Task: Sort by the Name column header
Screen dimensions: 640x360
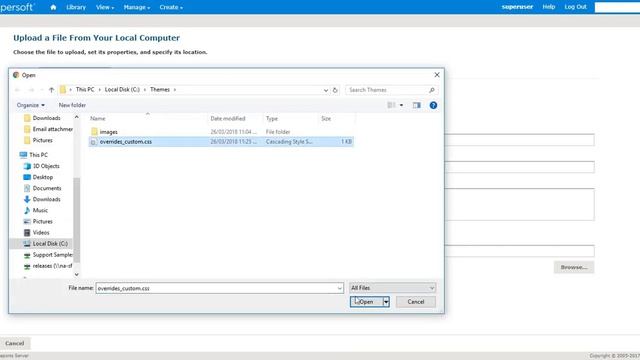Action: (98, 118)
